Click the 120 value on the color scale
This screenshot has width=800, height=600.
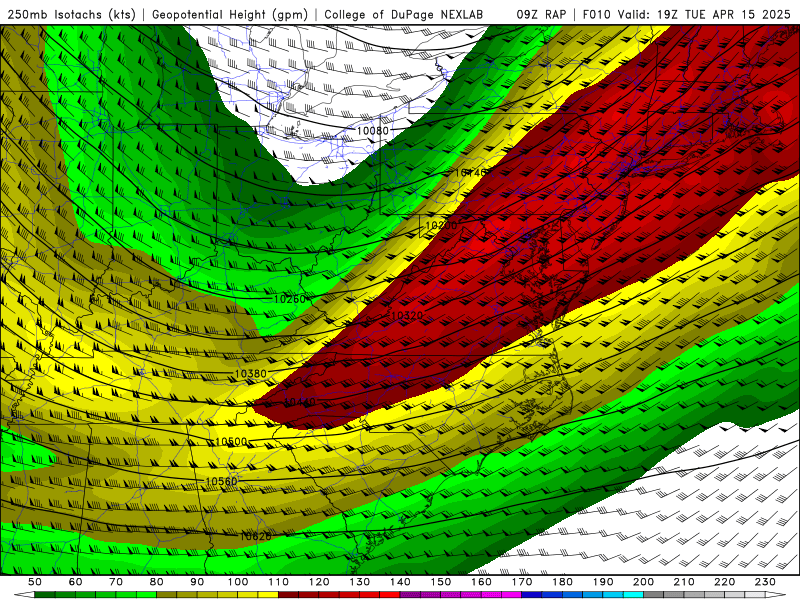click(319, 582)
